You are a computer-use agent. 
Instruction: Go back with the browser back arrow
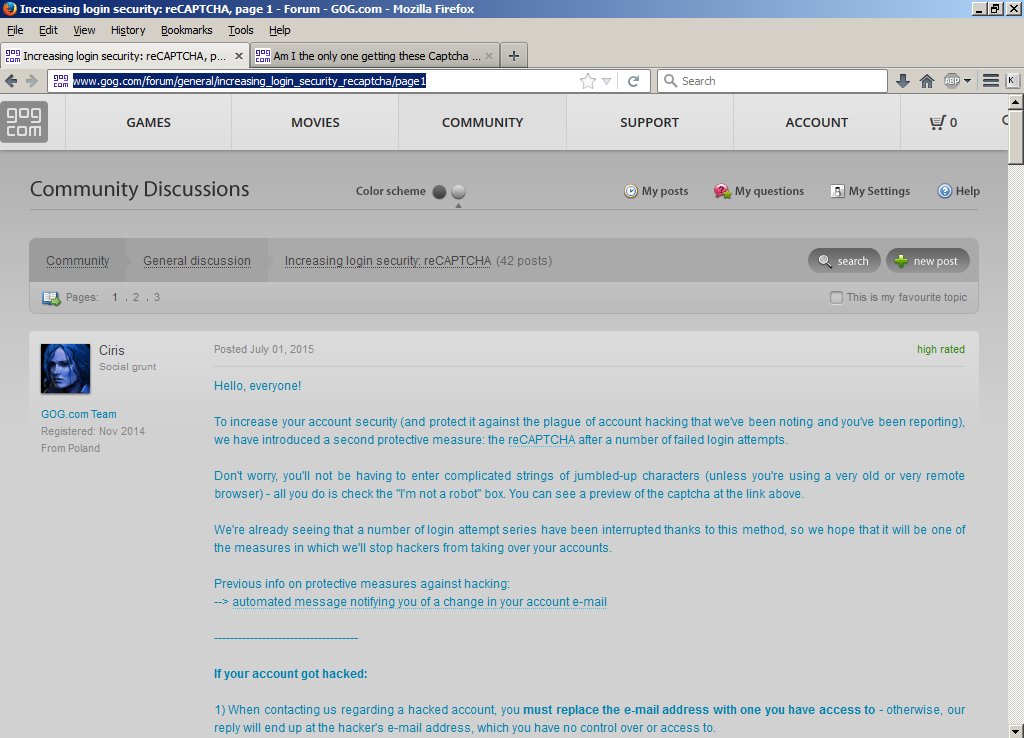coord(11,81)
